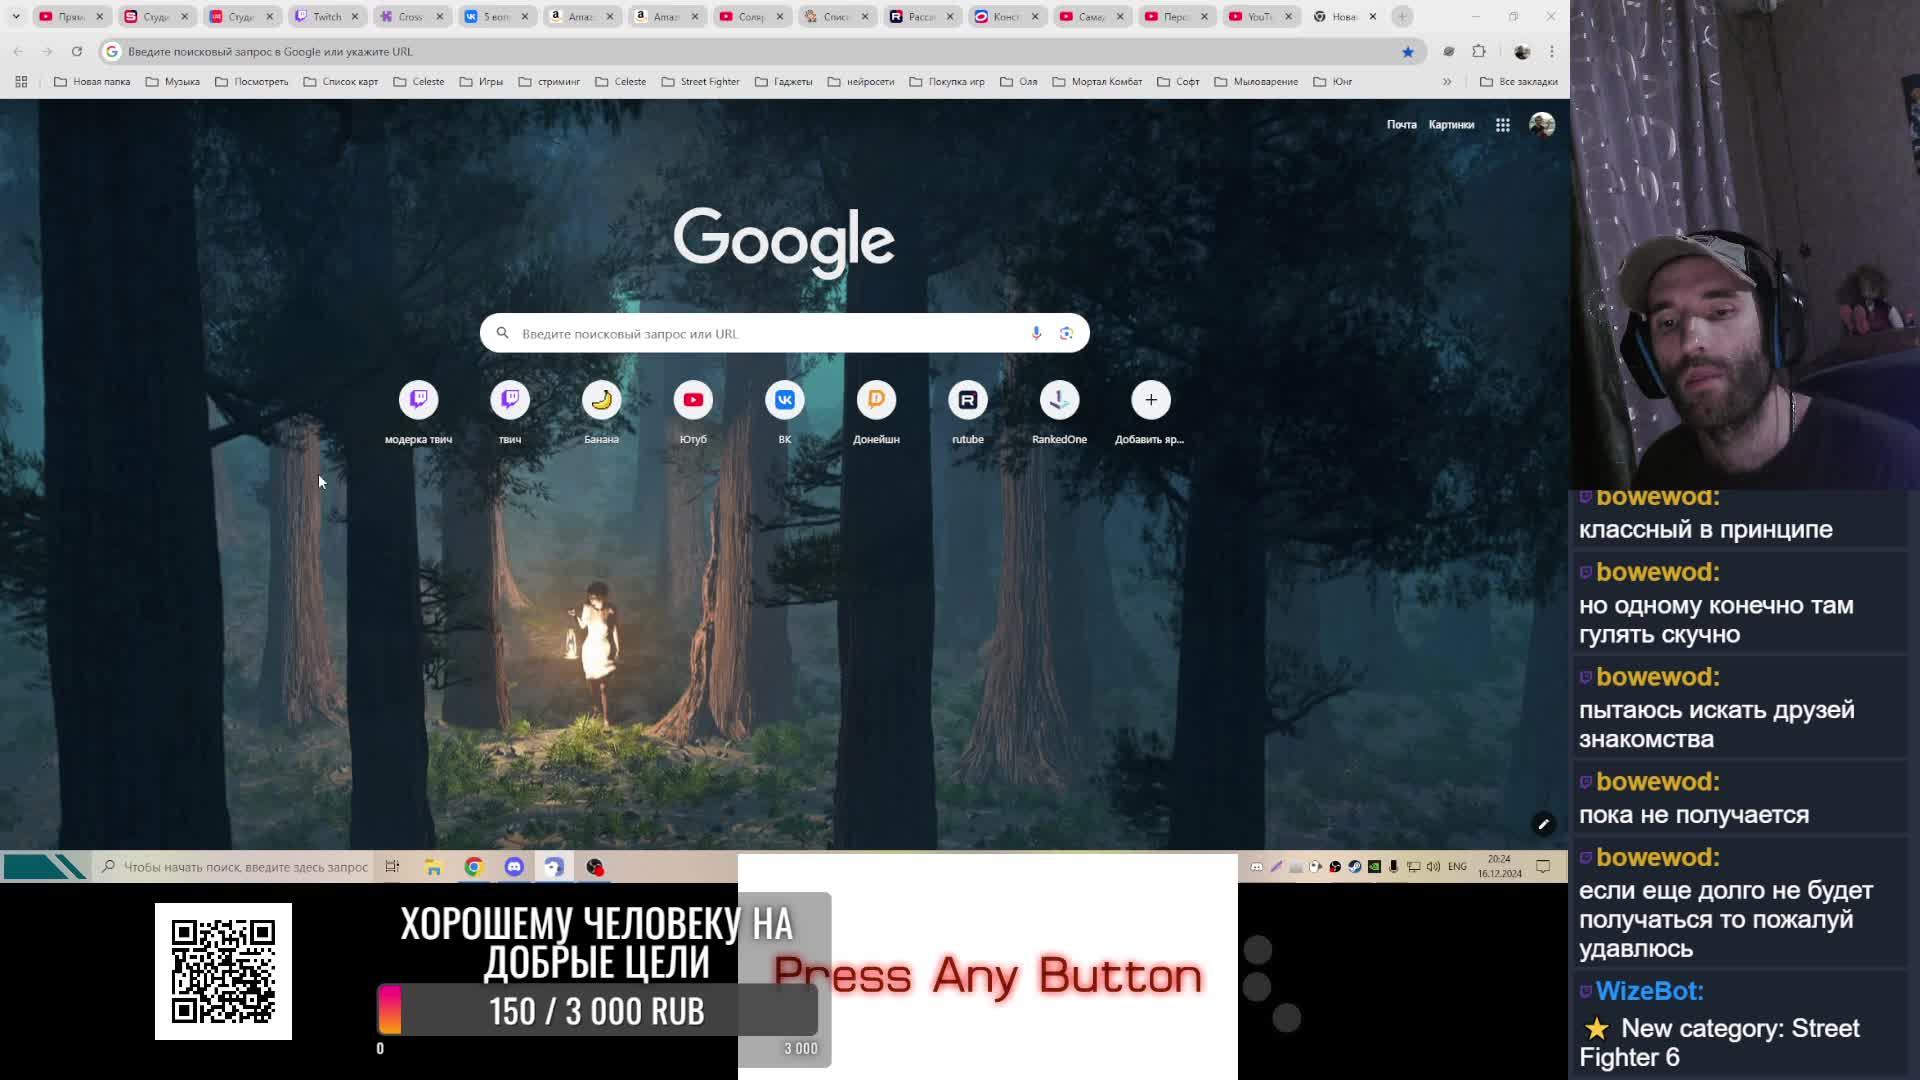
Task: Open the ВК shortcut tile
Action: point(785,400)
